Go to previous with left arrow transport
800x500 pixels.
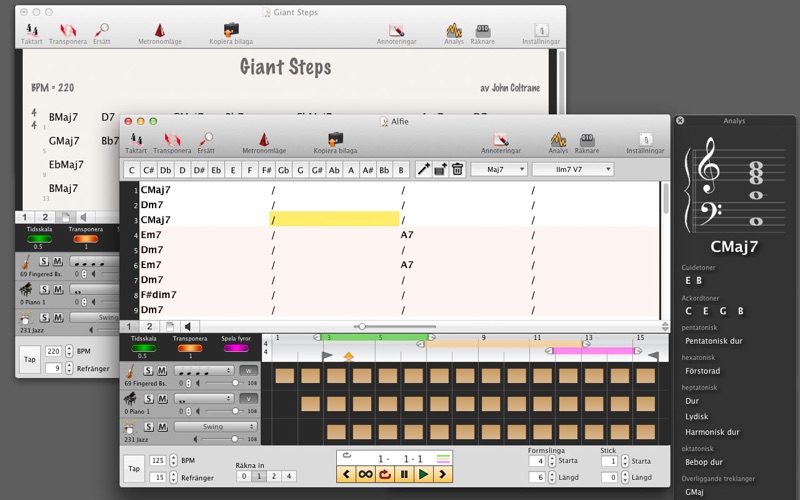point(346,474)
